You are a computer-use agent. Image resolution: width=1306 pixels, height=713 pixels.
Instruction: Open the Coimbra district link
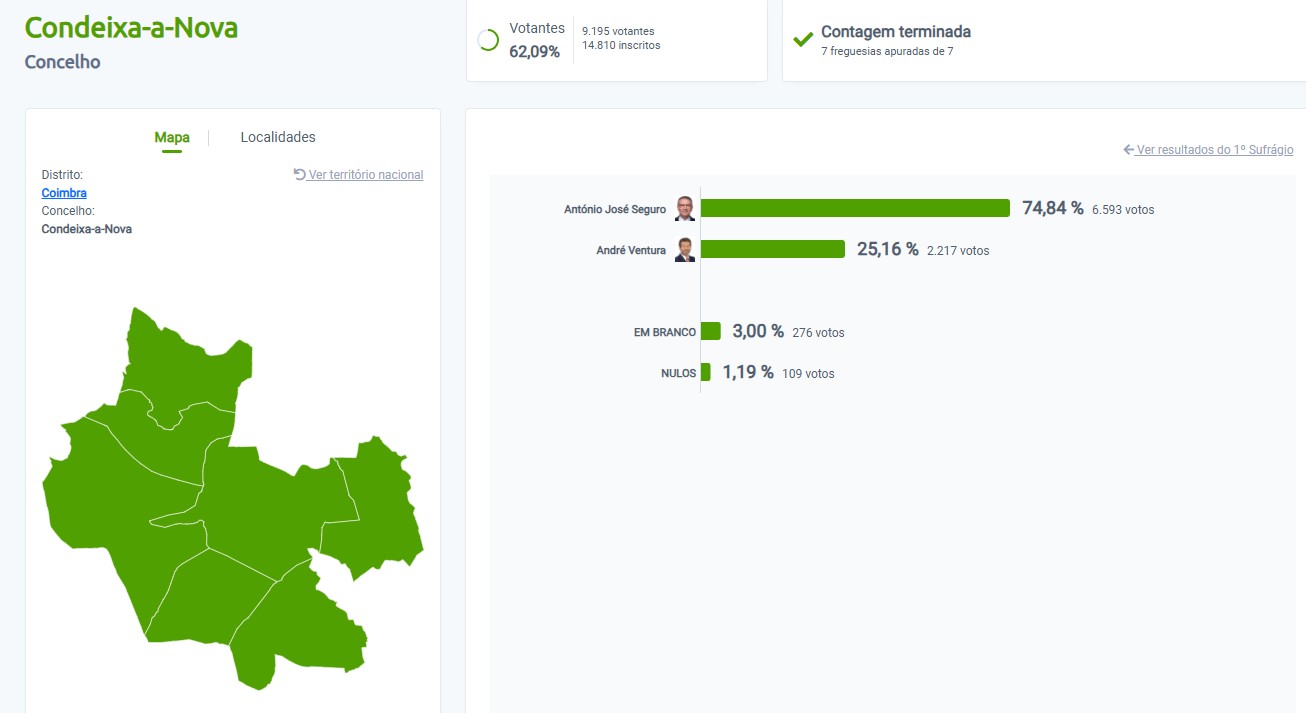click(x=64, y=193)
